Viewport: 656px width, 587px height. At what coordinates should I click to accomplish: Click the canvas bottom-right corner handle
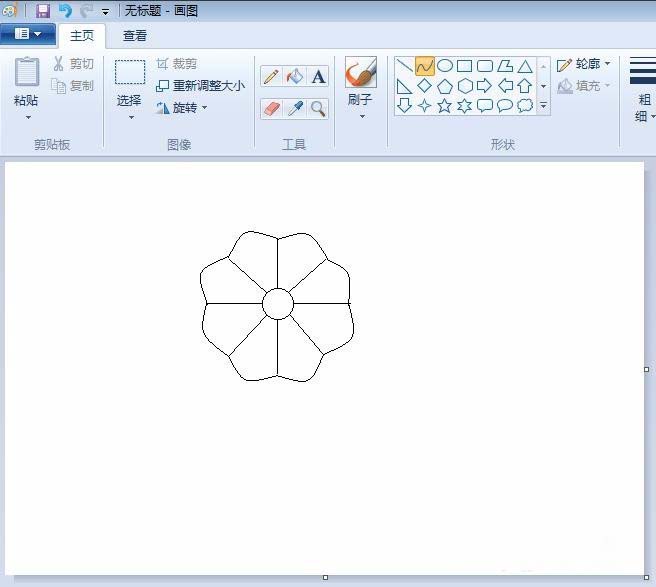[646, 577]
